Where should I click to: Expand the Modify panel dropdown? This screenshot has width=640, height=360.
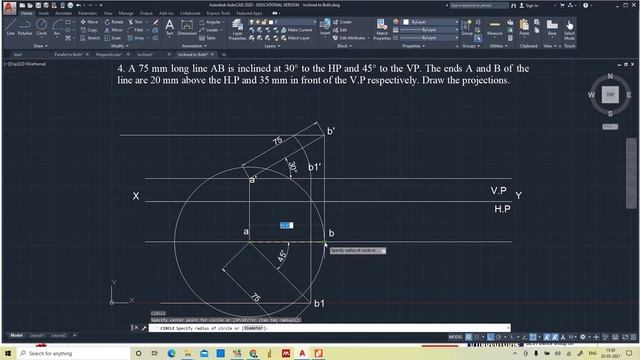[x=120, y=46]
